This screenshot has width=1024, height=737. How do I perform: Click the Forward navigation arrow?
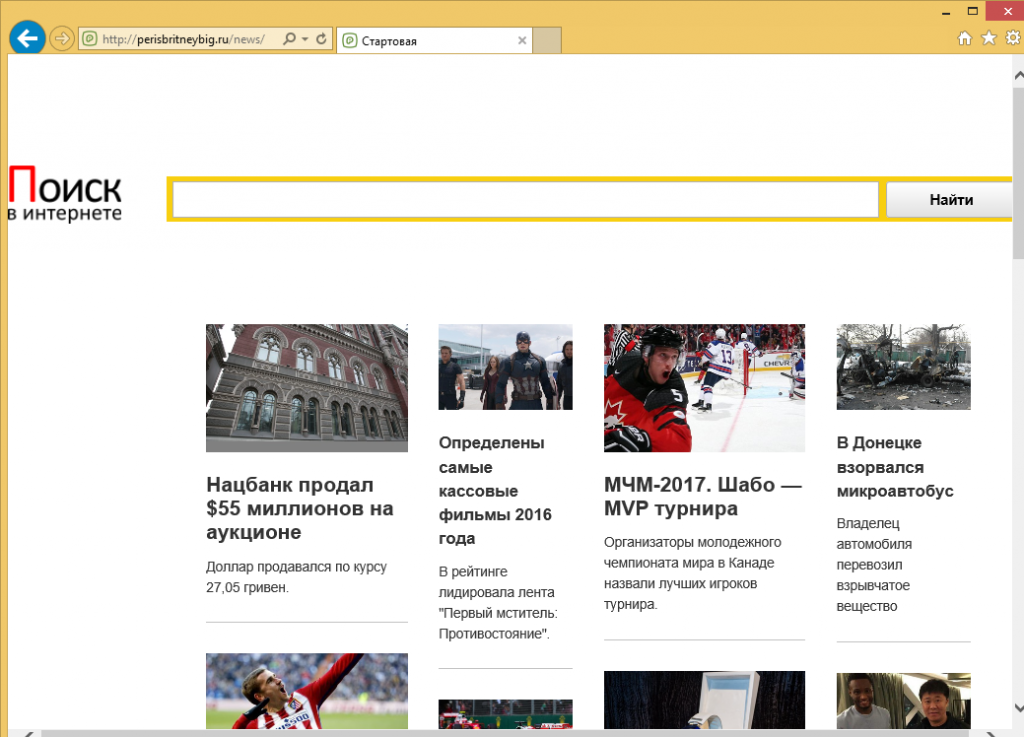coord(62,39)
